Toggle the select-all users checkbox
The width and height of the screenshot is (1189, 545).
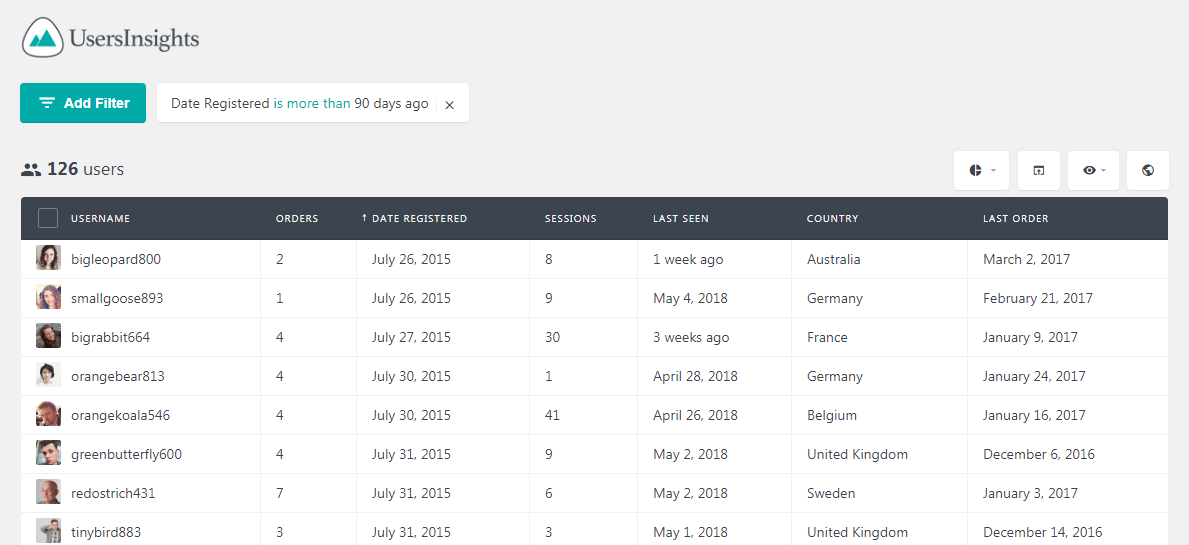point(48,218)
